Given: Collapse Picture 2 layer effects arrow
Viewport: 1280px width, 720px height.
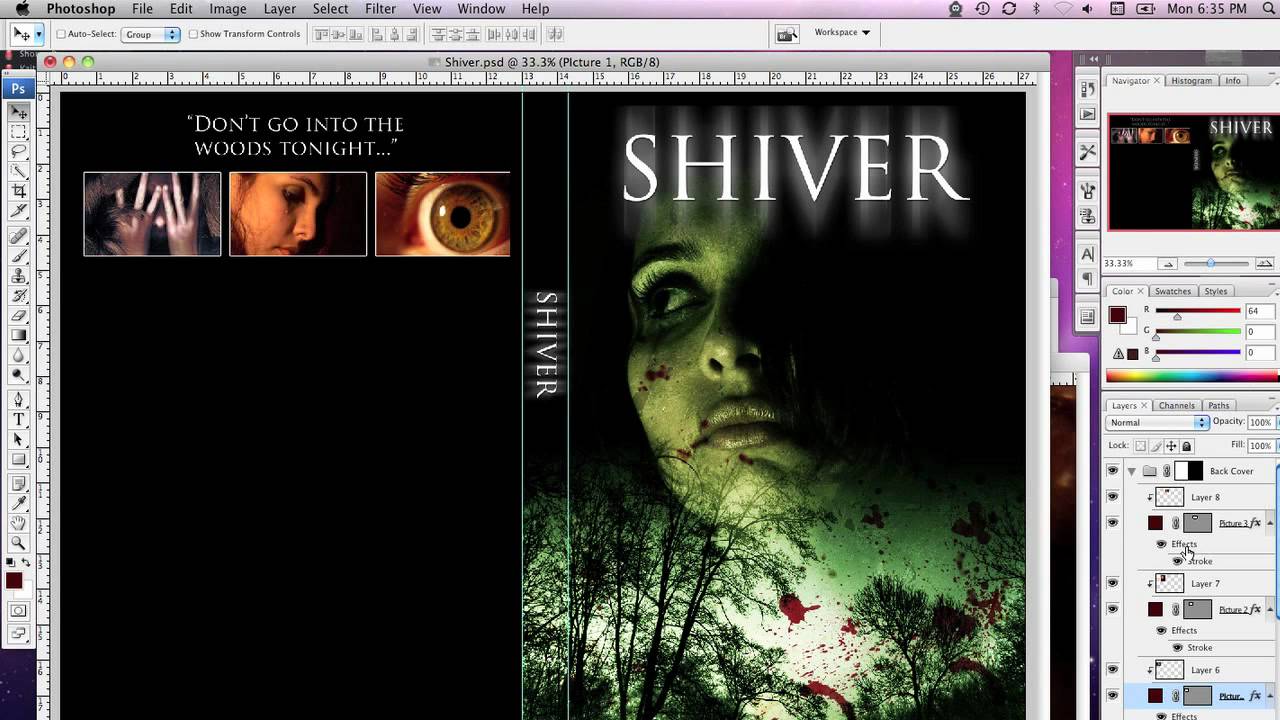Looking at the screenshot, I should click(1271, 609).
